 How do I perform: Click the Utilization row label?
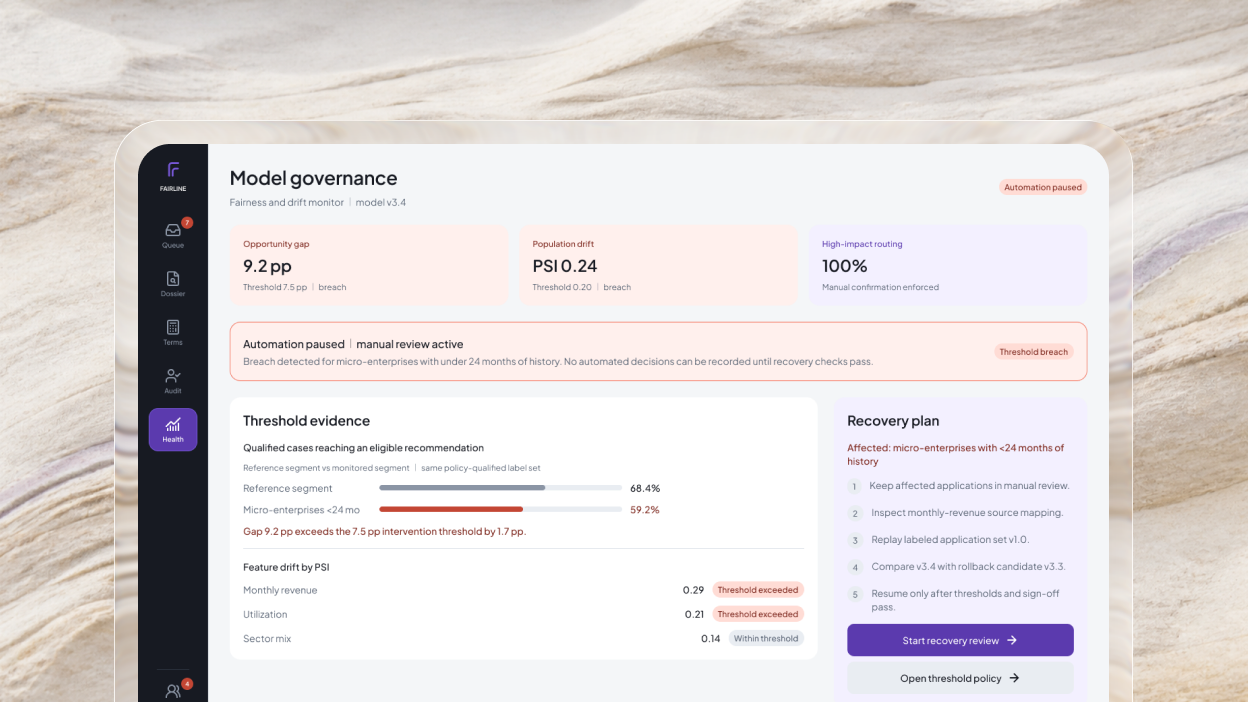265,614
